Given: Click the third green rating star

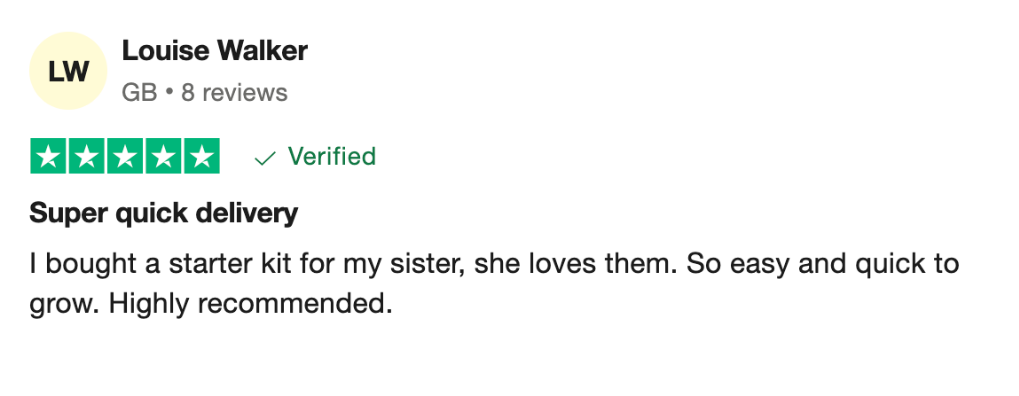Looking at the screenshot, I should (x=125, y=156).
